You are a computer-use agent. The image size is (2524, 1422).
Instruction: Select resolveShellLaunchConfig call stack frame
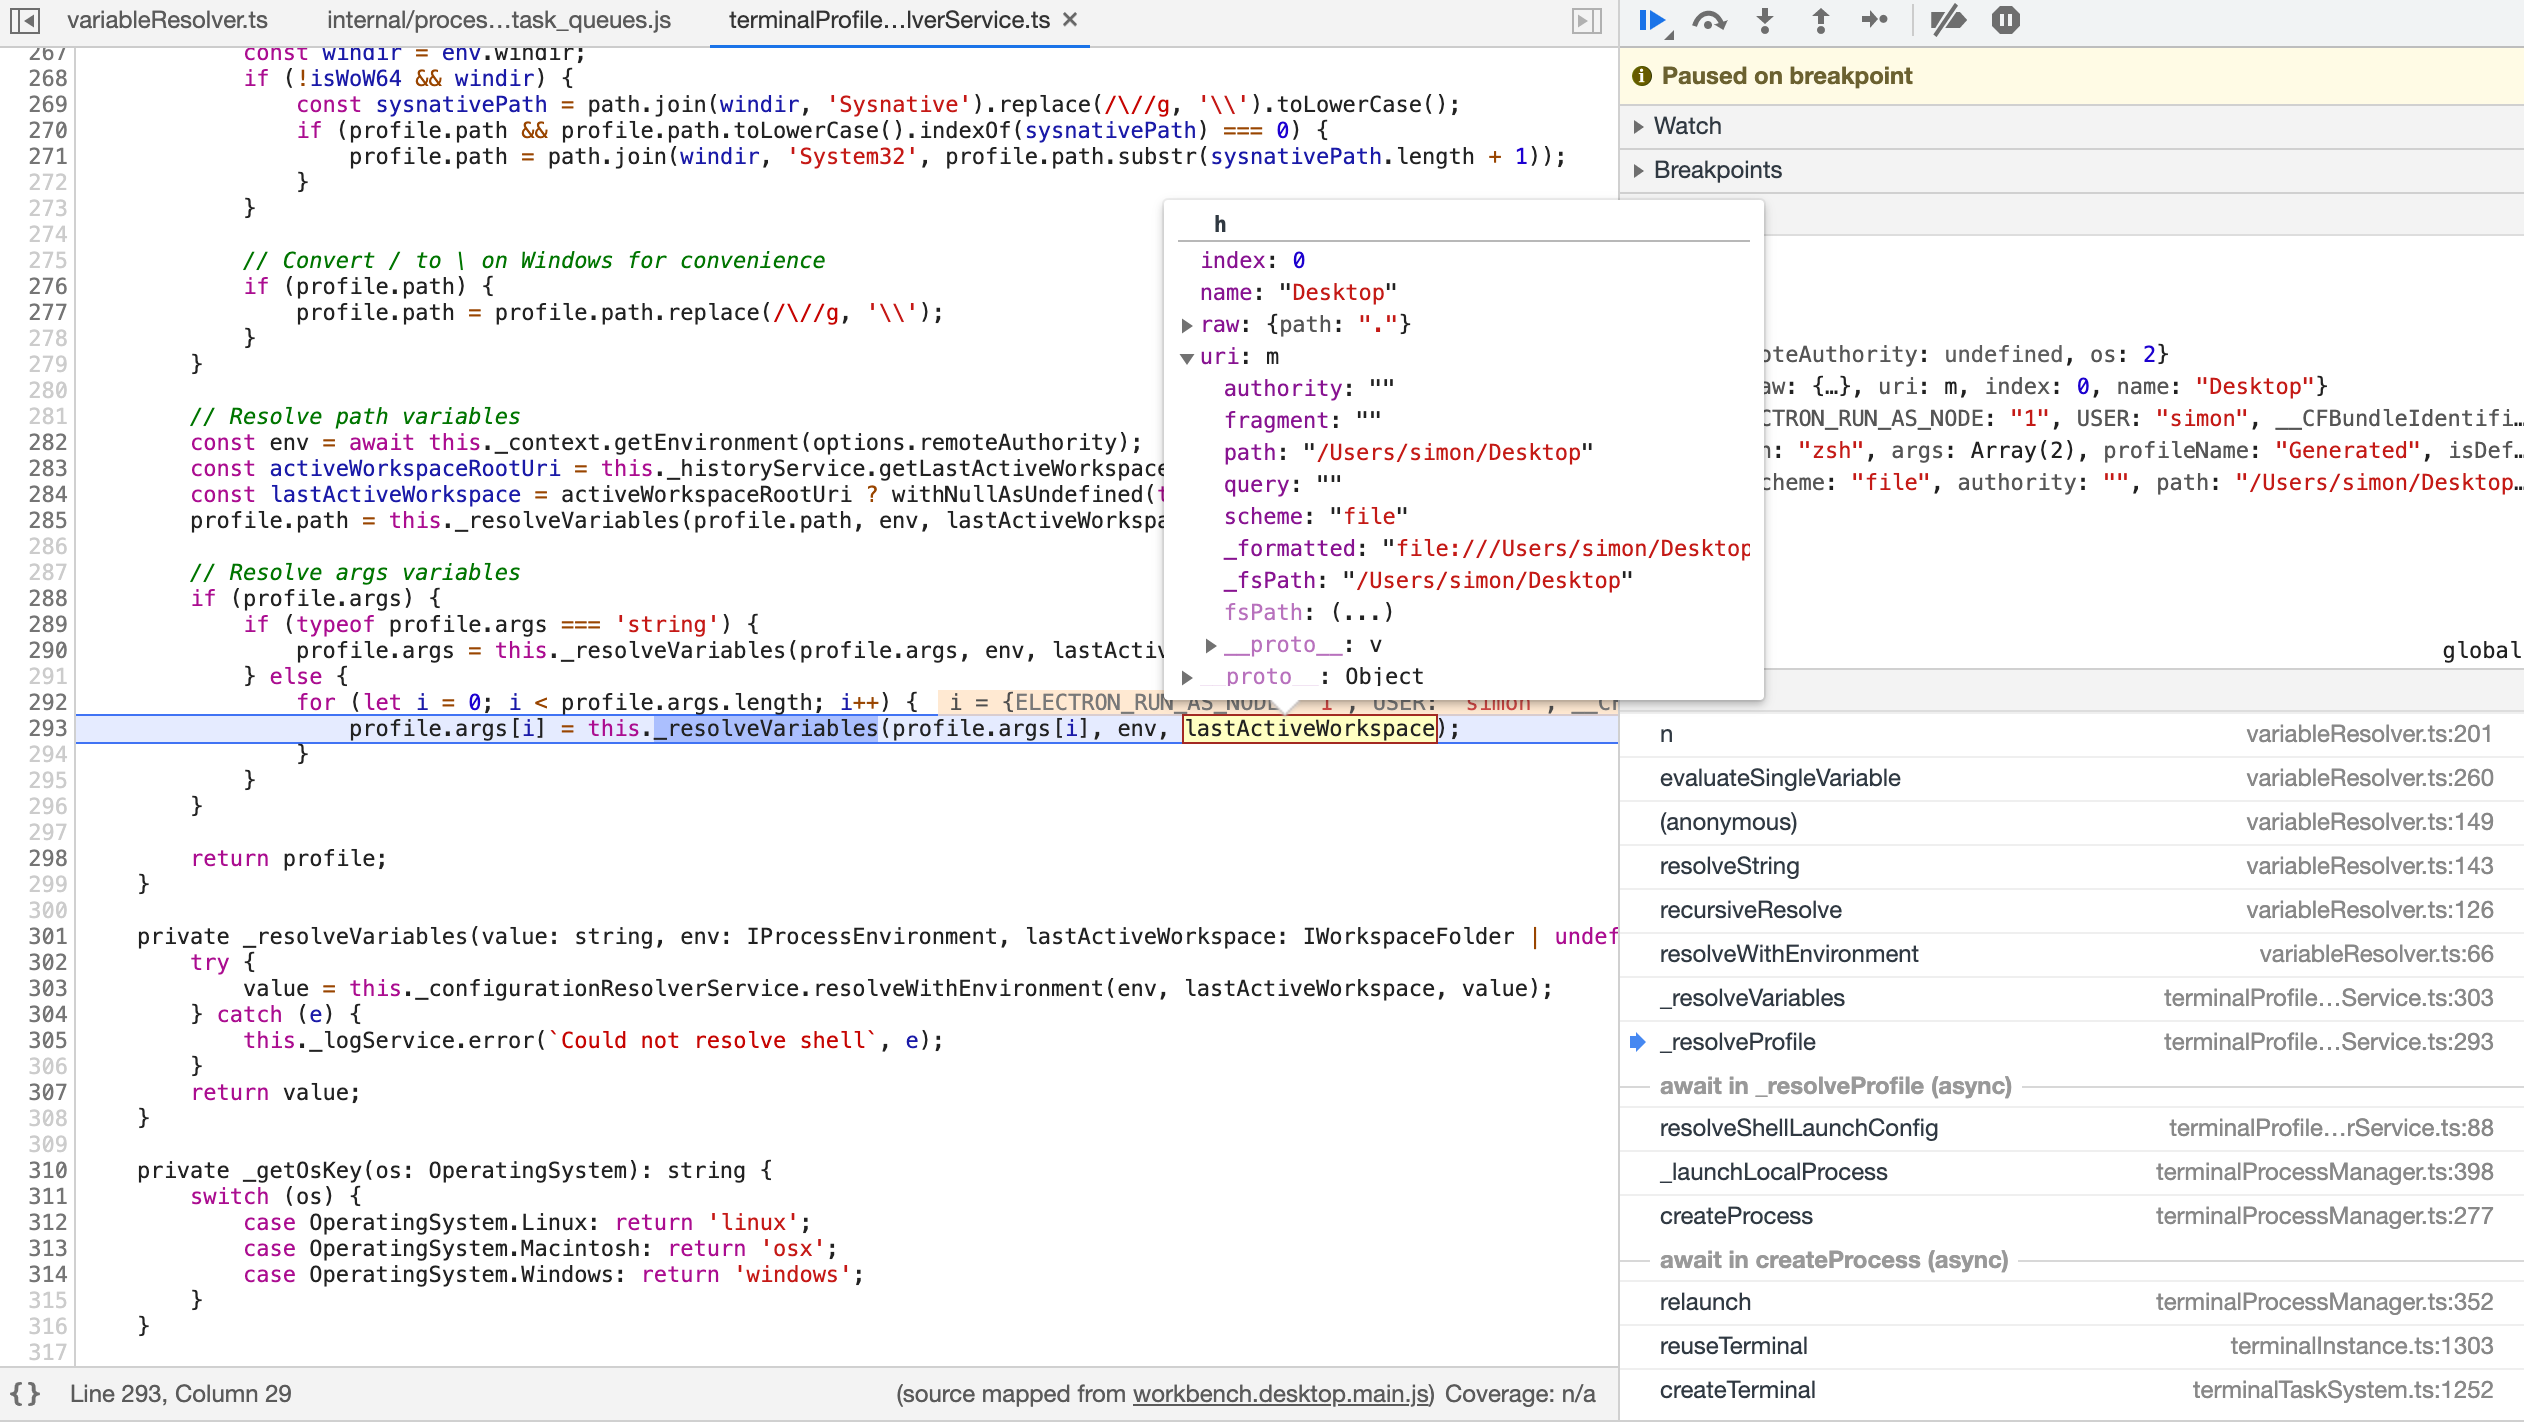pyautogui.click(x=2072, y=1128)
